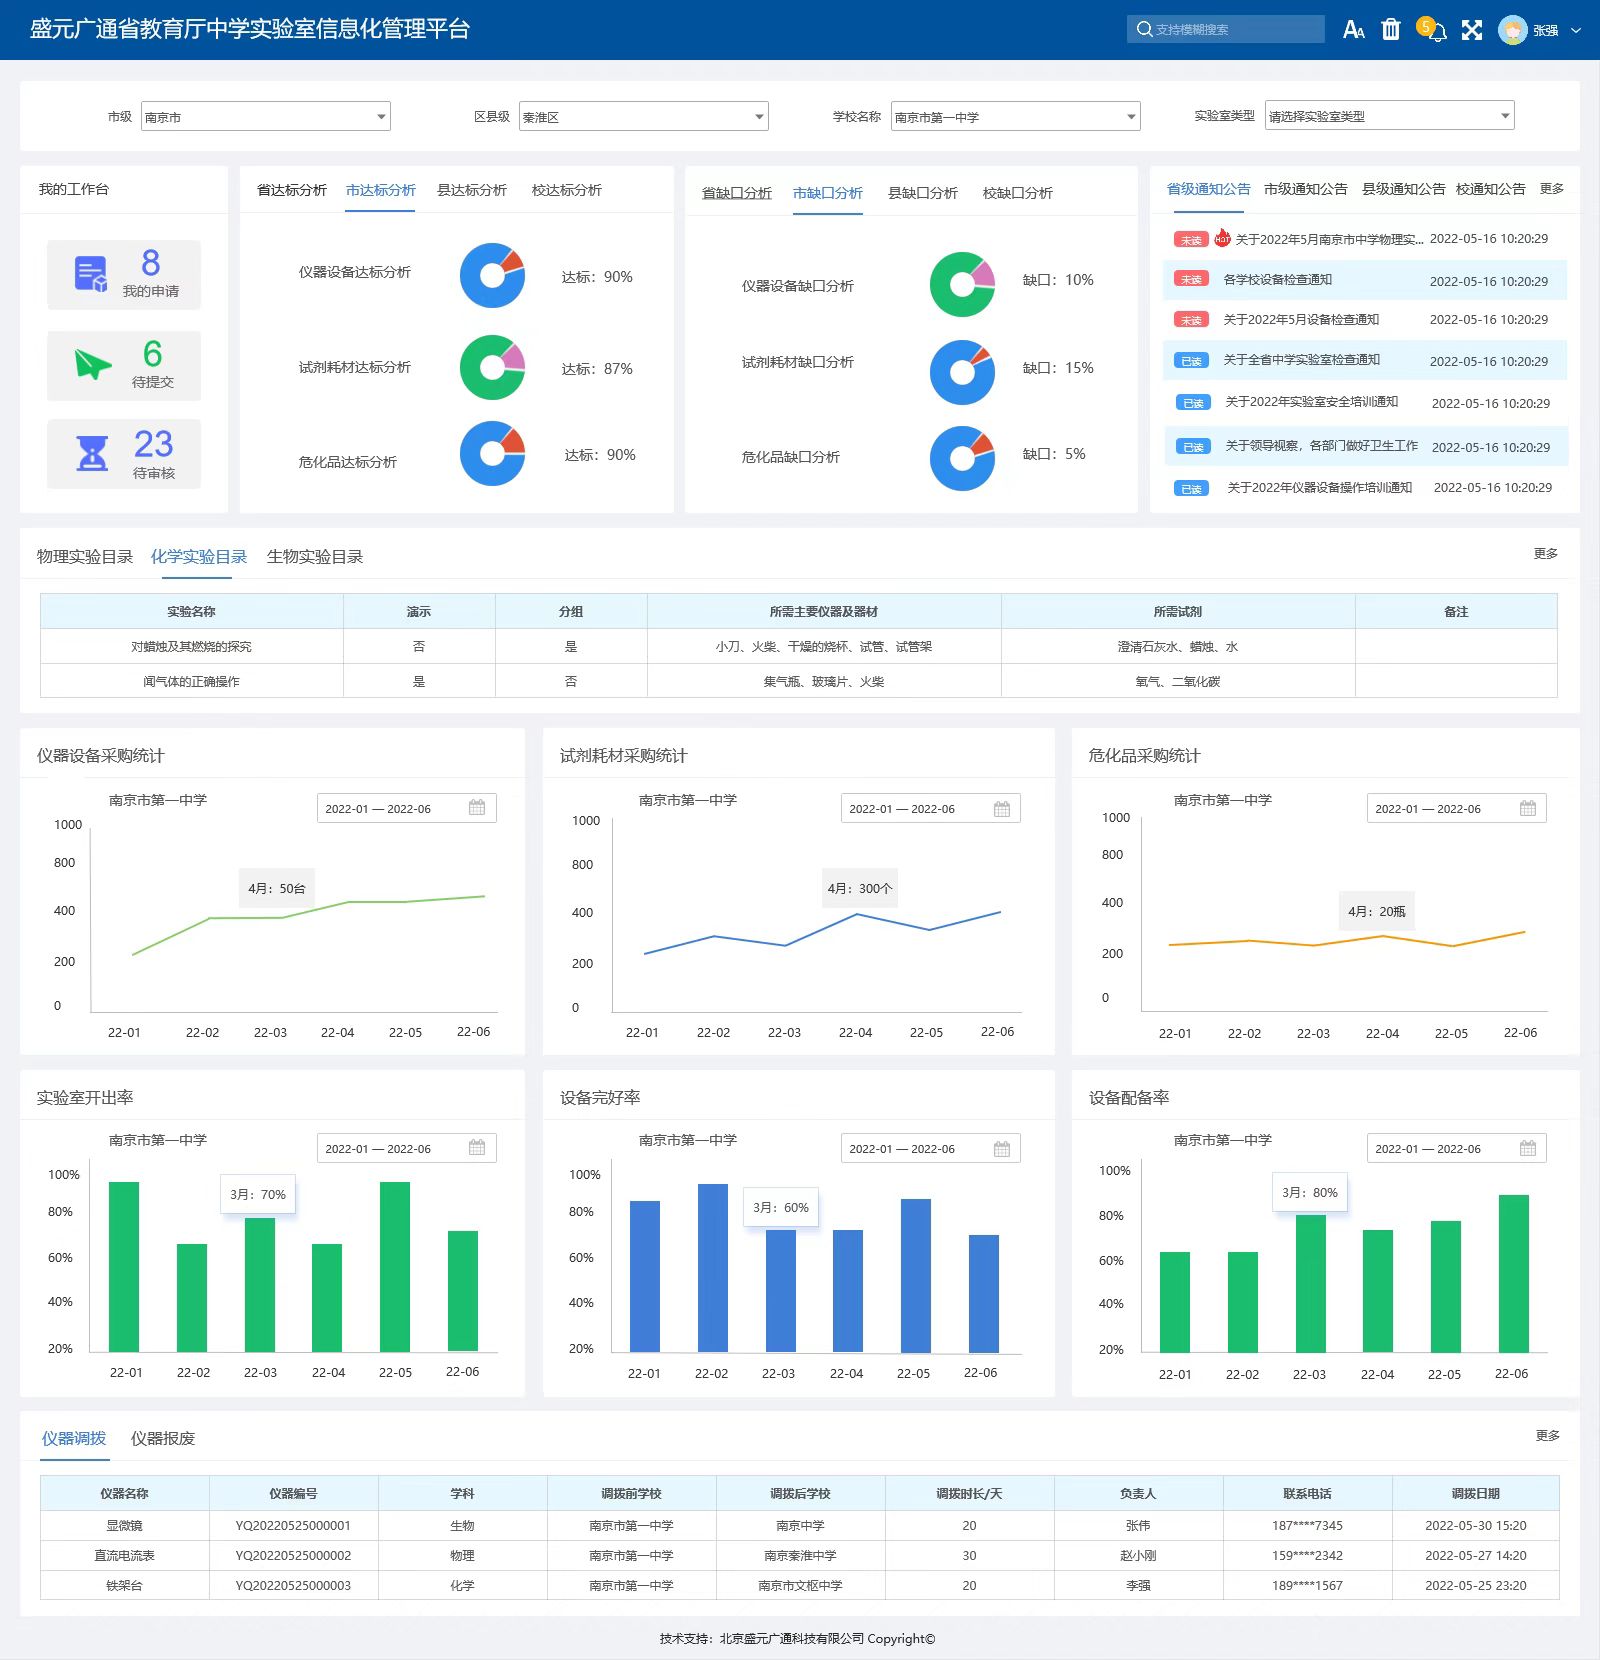Click read badge on 关于全省中学实验室检查通知
Image resolution: width=1600 pixels, height=1660 pixels.
tap(1191, 361)
